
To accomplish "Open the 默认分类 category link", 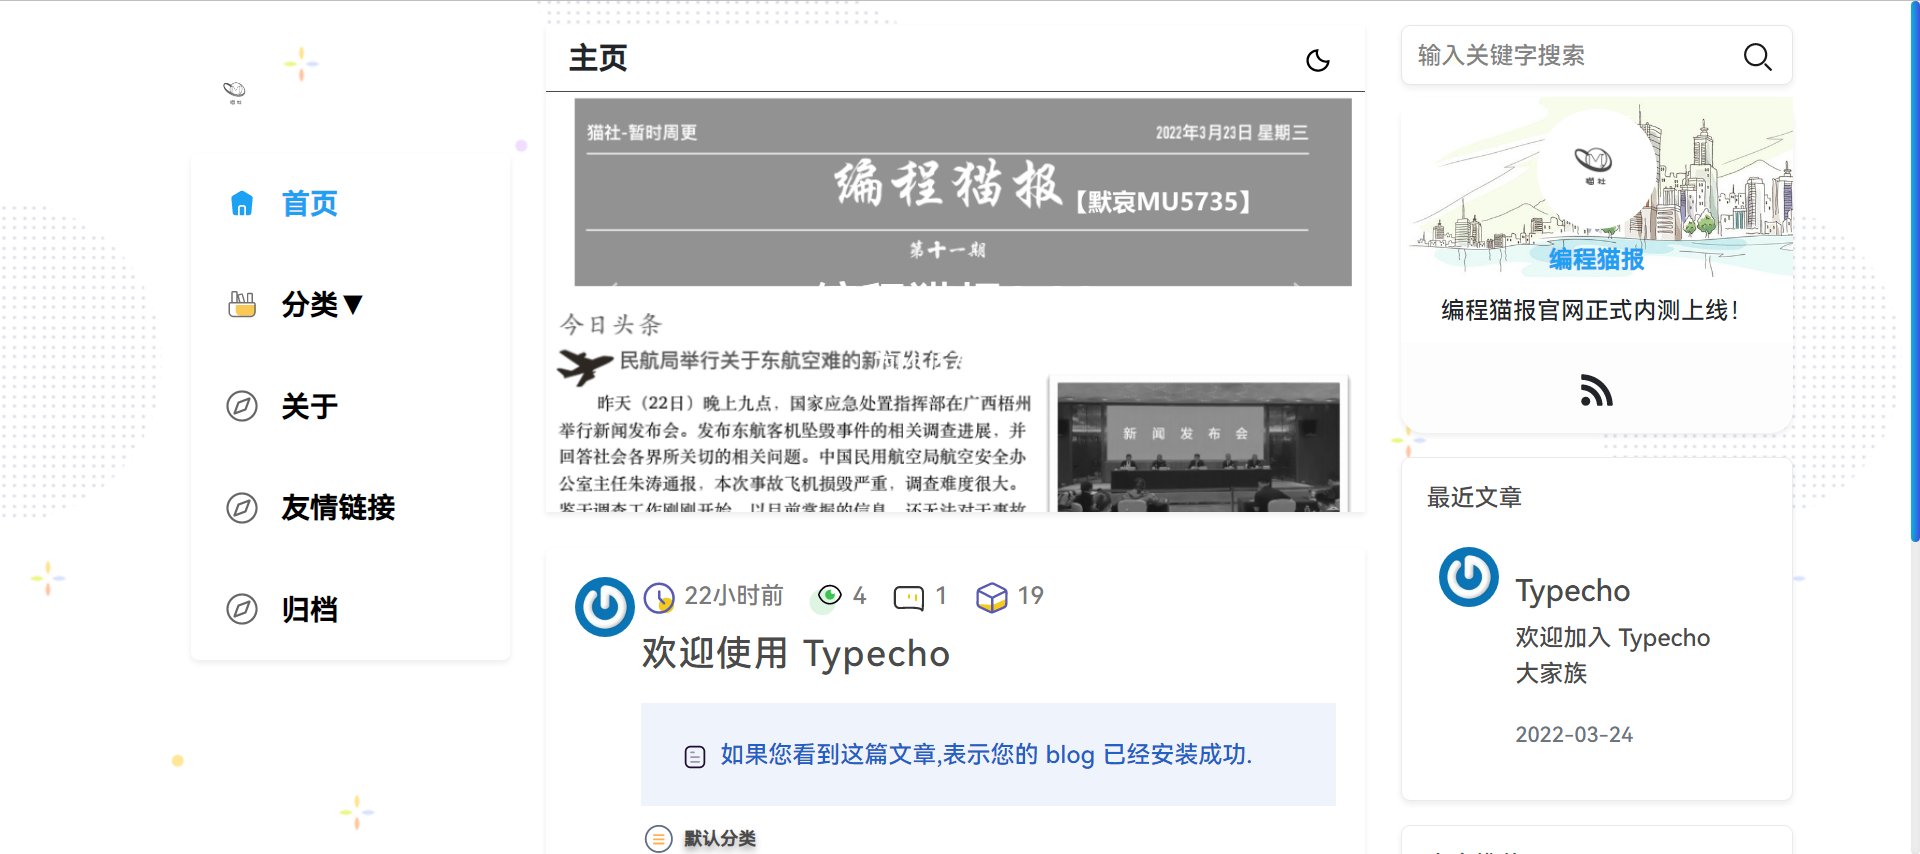I will coord(720,838).
